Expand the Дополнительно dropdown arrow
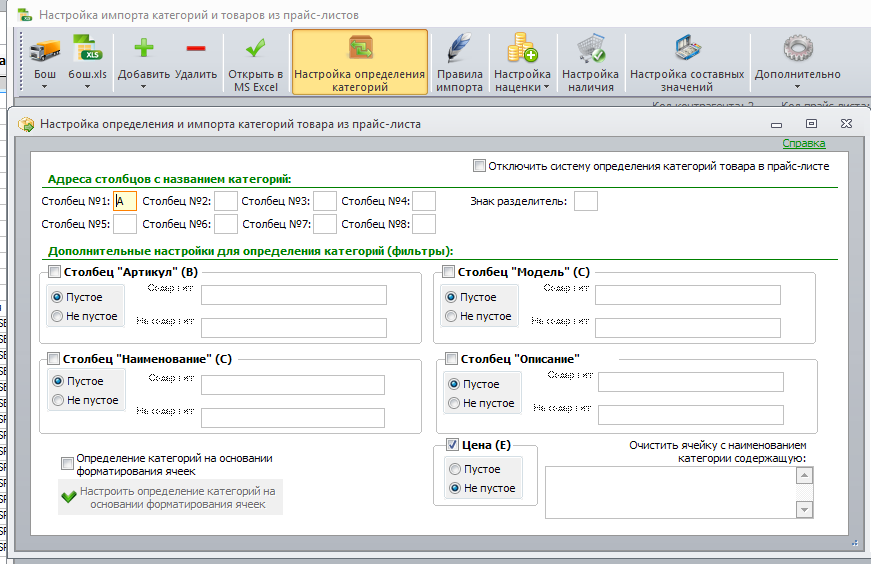 [x=798, y=87]
